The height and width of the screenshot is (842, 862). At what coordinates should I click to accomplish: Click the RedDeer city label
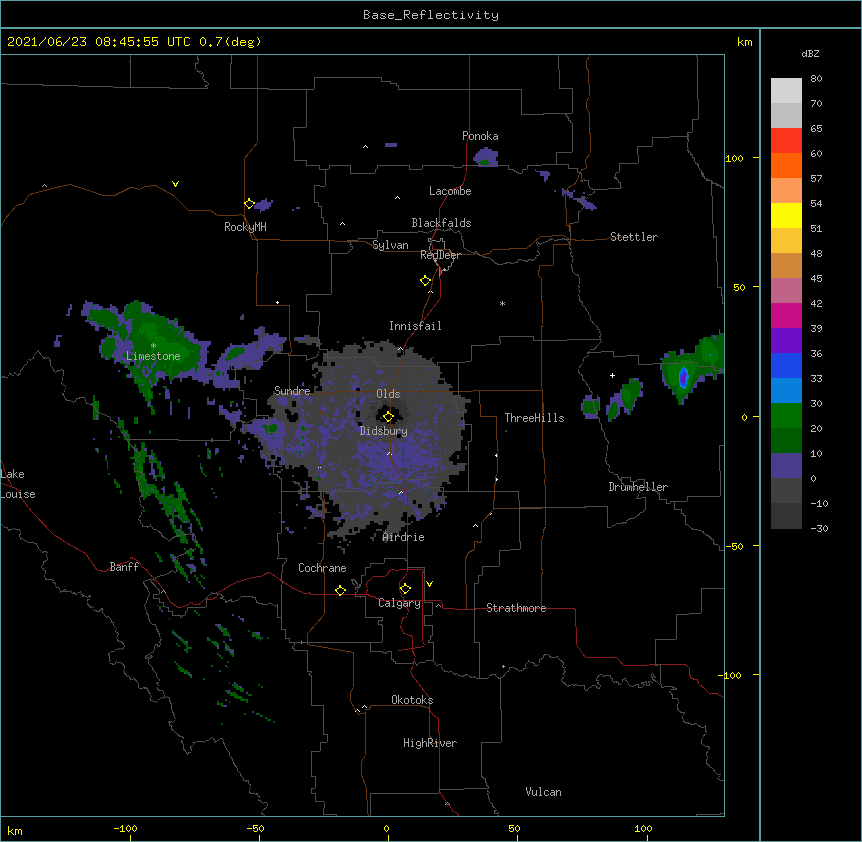point(440,255)
